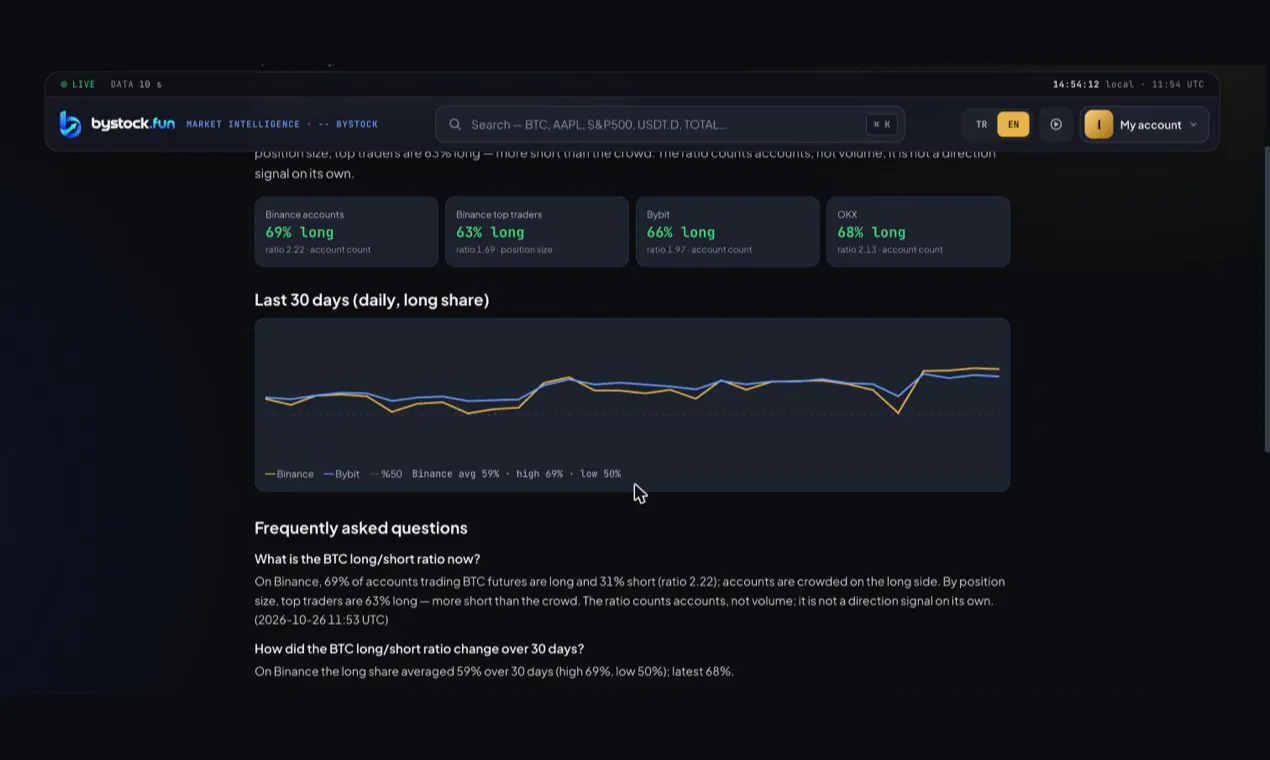Select the OKX 68% long card
The width and height of the screenshot is (1270, 760).
click(918, 232)
